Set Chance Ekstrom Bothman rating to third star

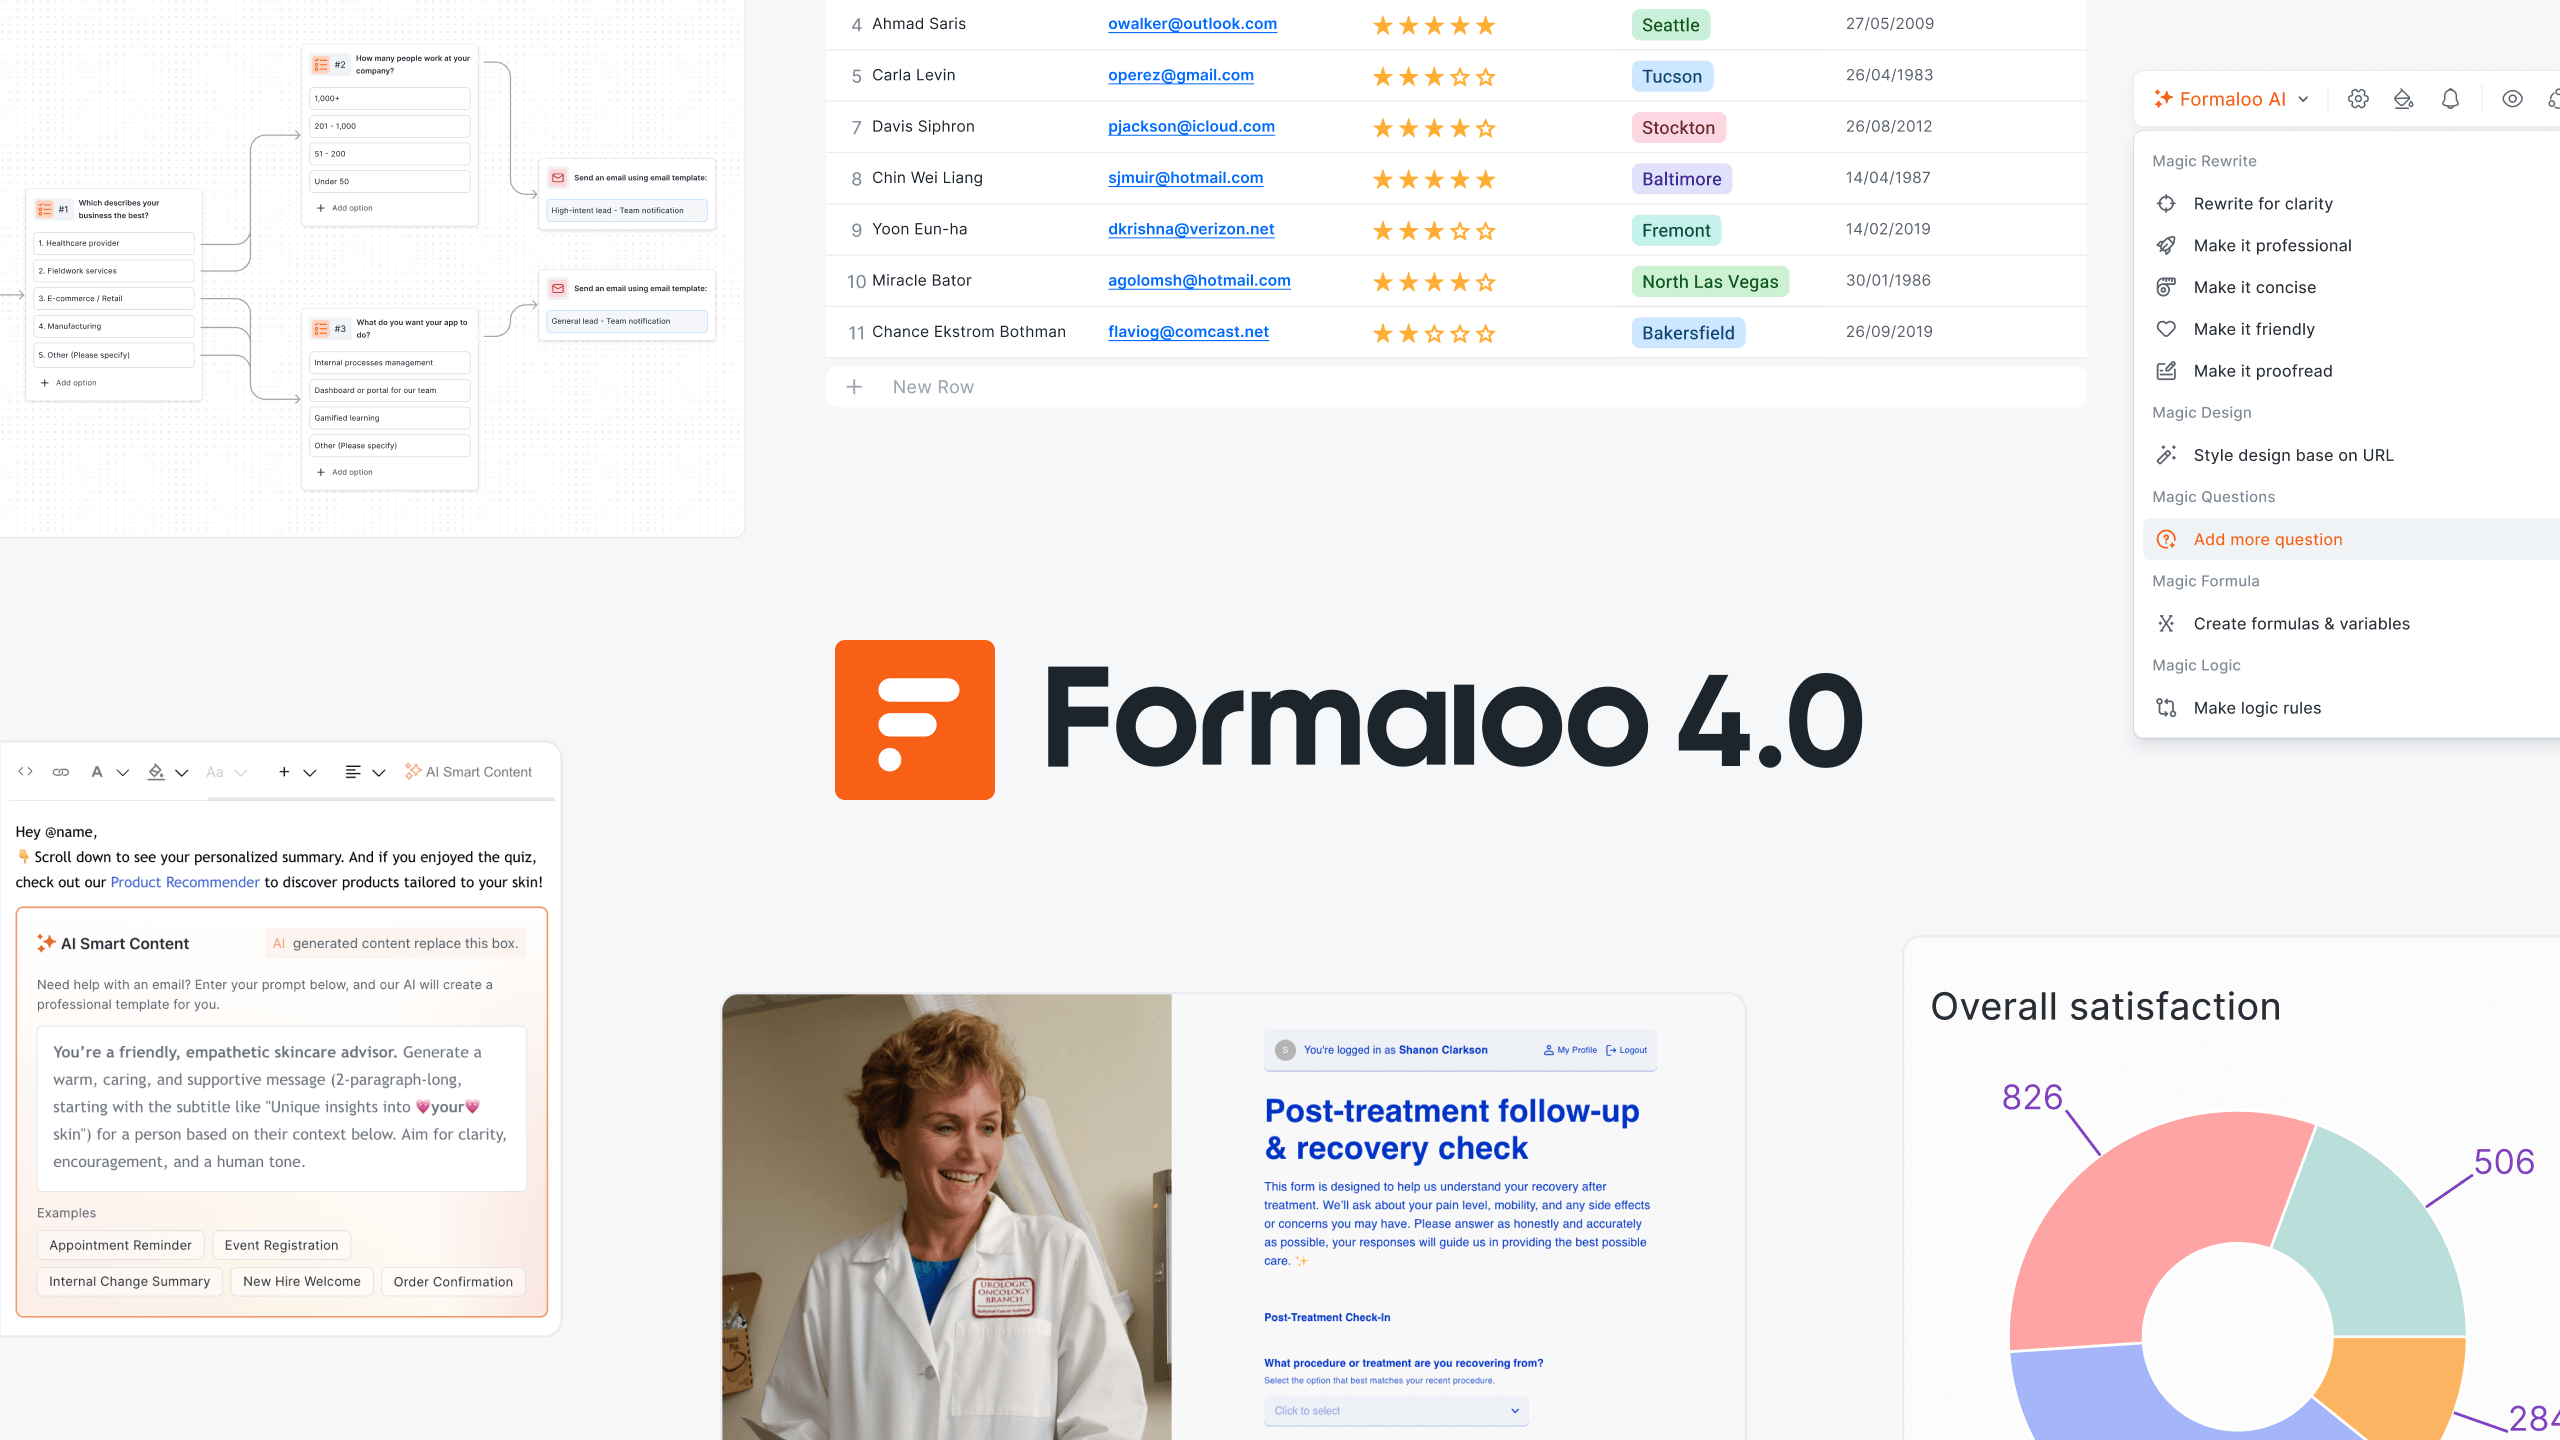pos(1434,333)
